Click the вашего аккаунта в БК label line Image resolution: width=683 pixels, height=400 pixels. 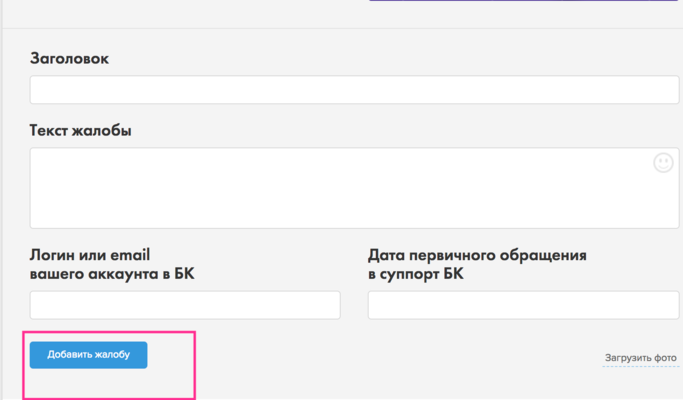point(112,274)
